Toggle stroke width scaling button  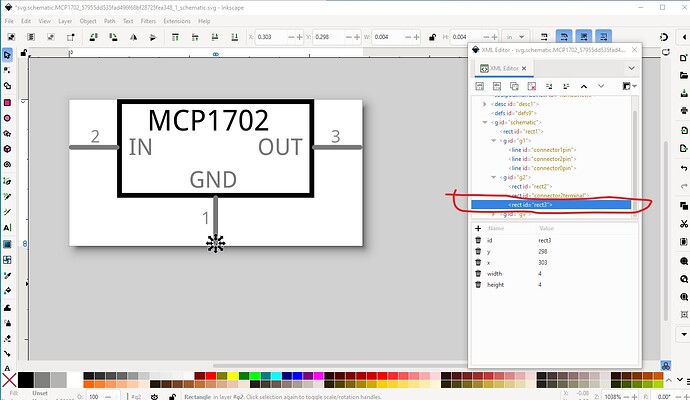(544, 37)
